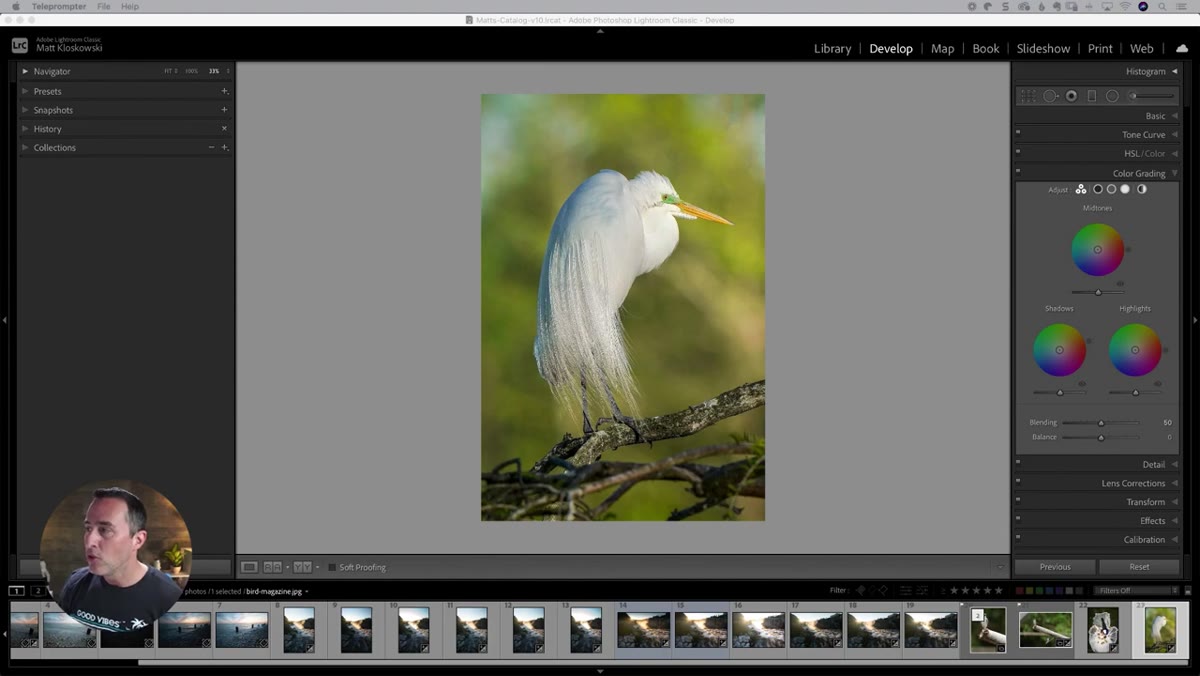Toggle the Transform panel switch
1200x676 pixels.
1018,500
